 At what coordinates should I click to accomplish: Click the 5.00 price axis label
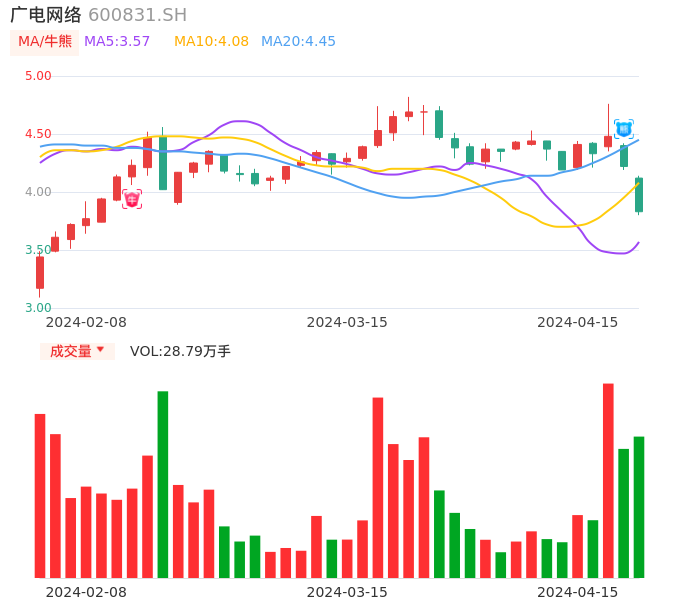[x=38, y=76]
